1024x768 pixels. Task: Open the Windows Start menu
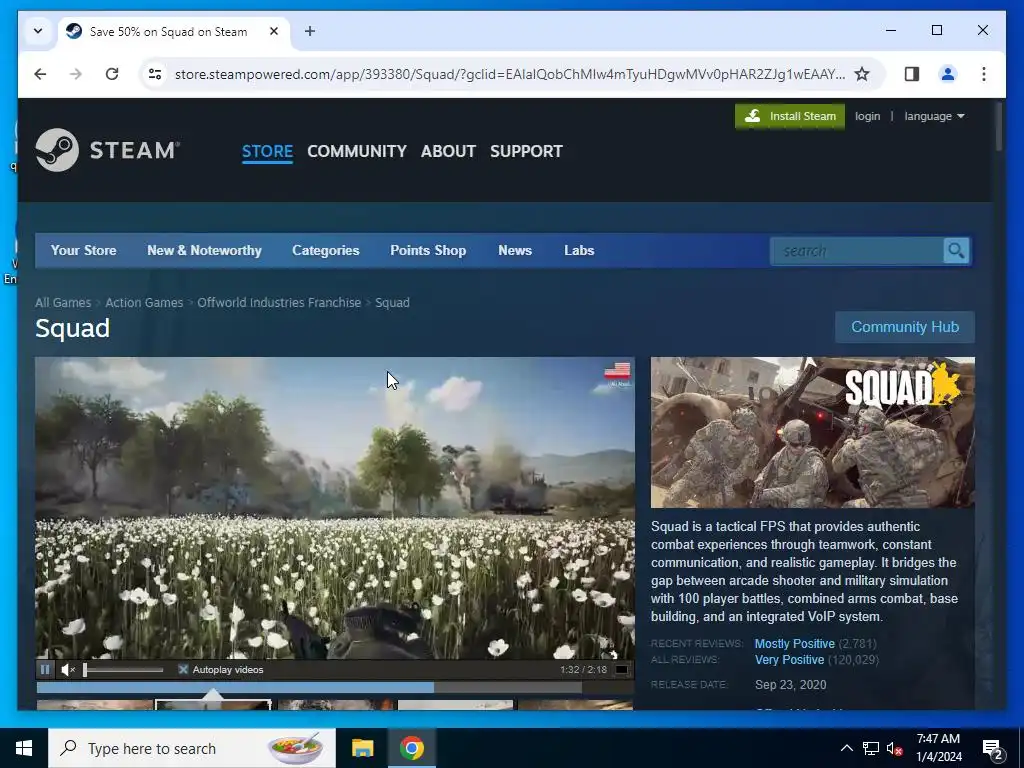[x=24, y=748]
